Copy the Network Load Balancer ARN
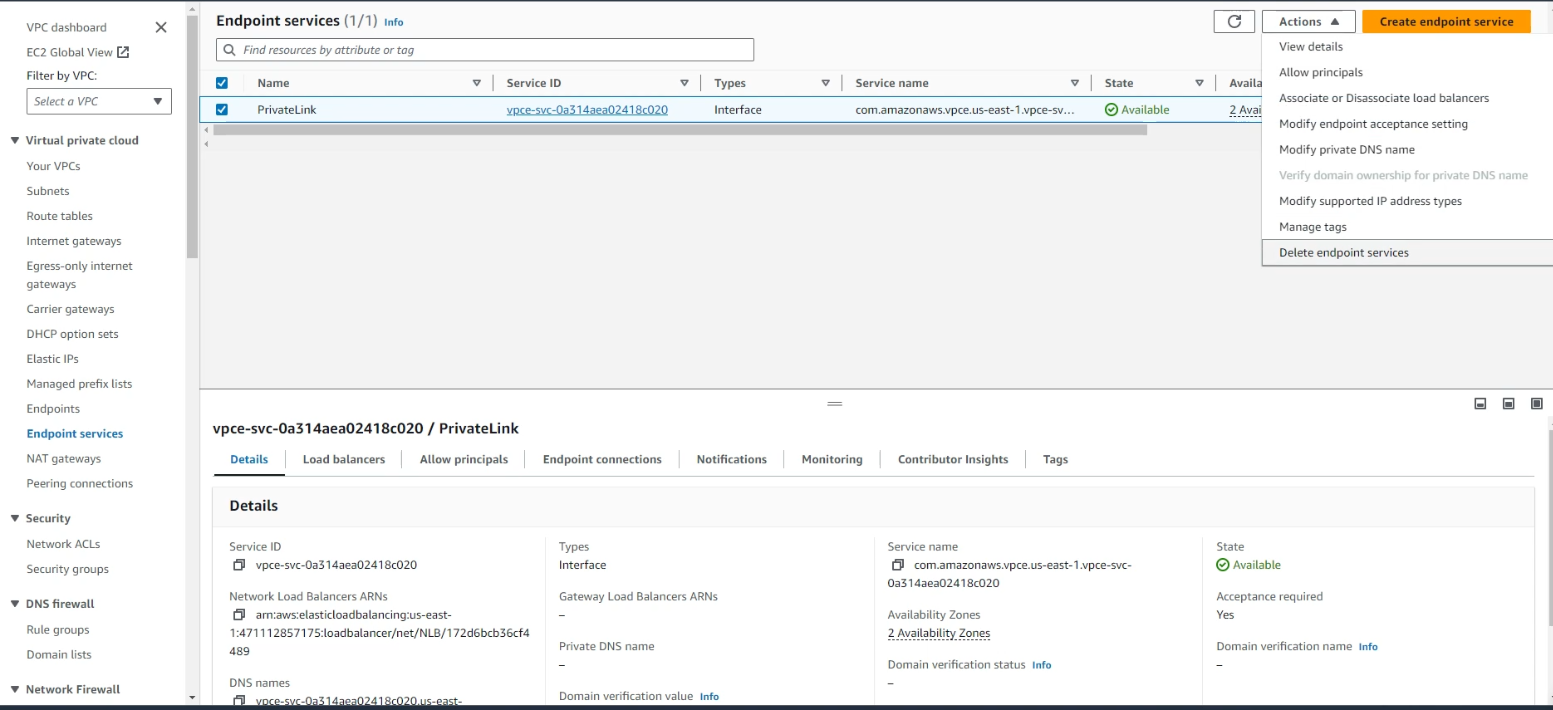 point(239,615)
